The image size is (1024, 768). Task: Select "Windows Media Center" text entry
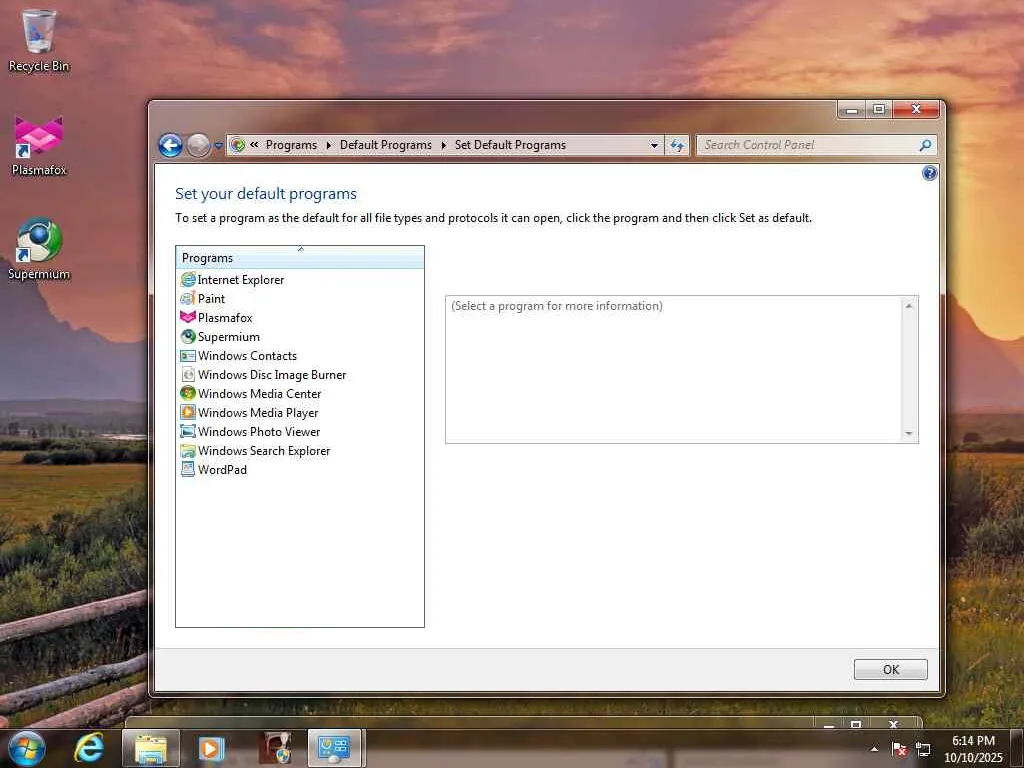click(x=260, y=394)
